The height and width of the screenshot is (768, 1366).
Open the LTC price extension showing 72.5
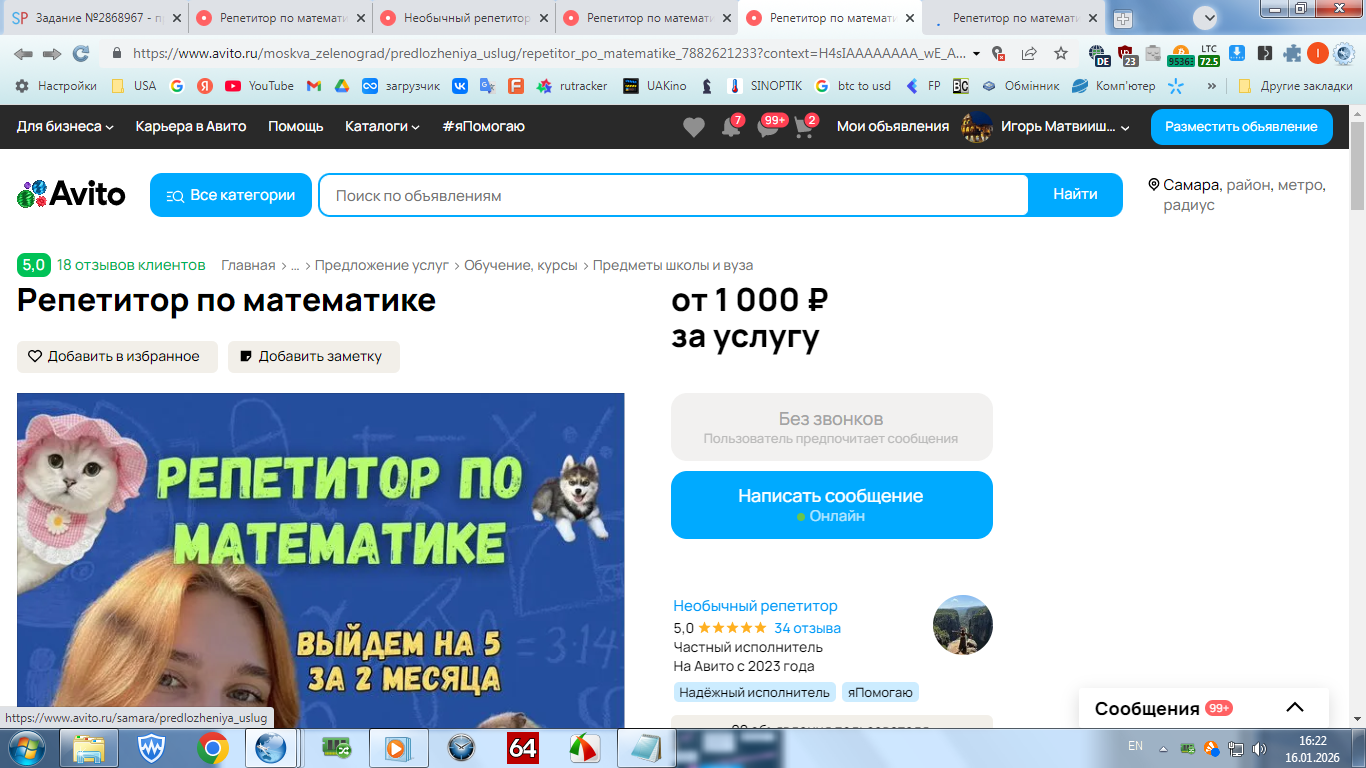1209,55
